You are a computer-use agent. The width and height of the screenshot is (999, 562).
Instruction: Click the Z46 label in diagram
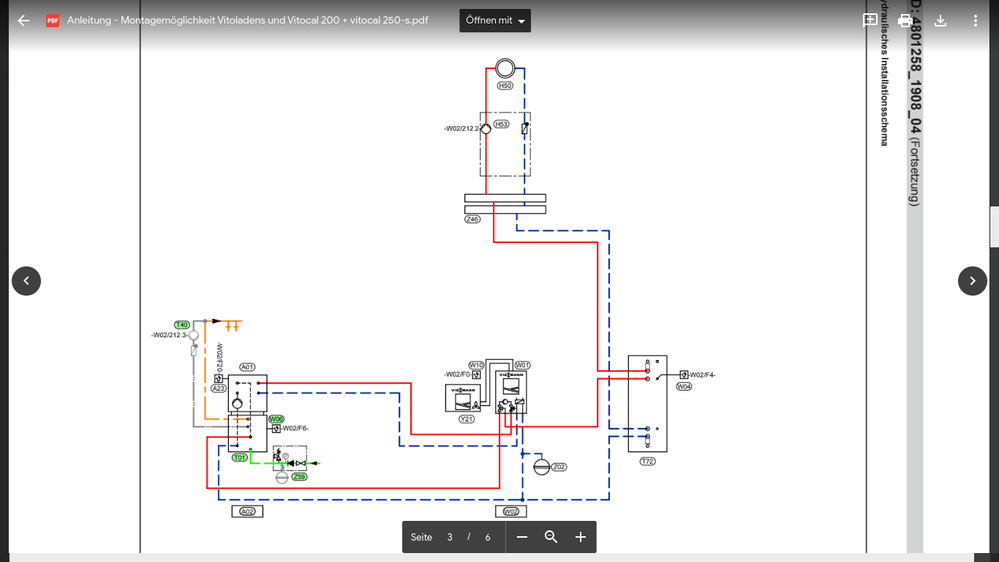[472, 219]
